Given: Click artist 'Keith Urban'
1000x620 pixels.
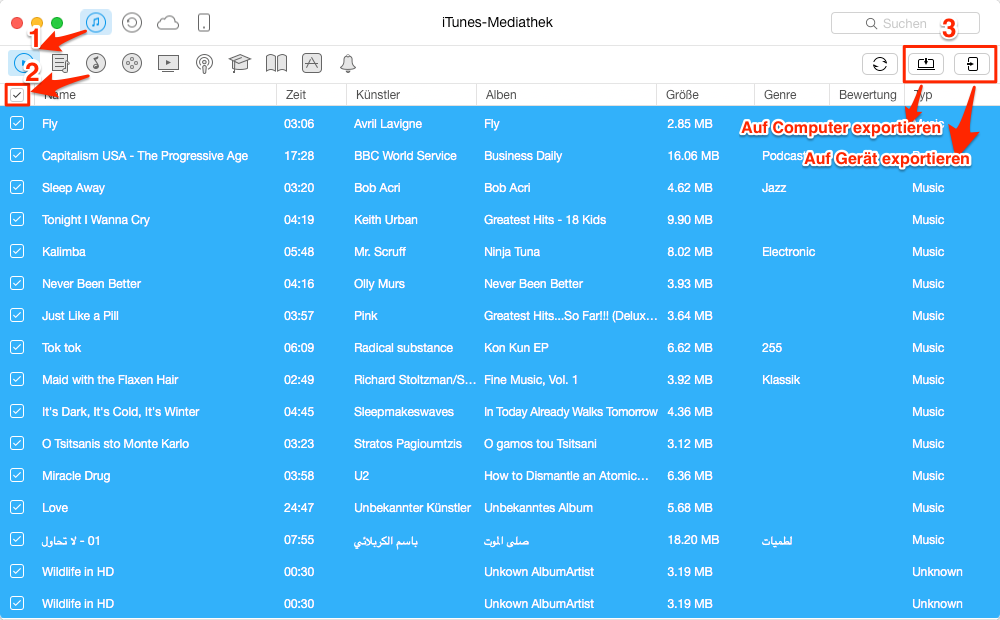Looking at the screenshot, I should pyautogui.click(x=386, y=219).
